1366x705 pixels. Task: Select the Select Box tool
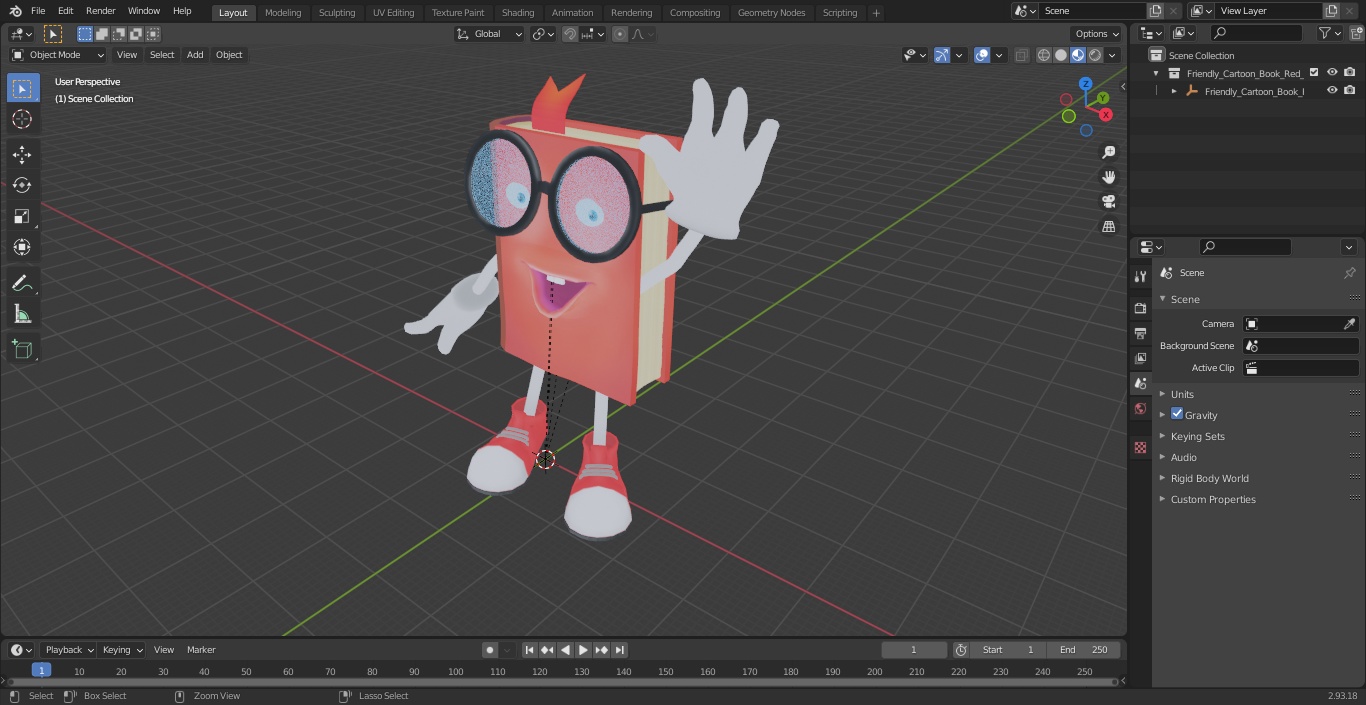click(22, 88)
